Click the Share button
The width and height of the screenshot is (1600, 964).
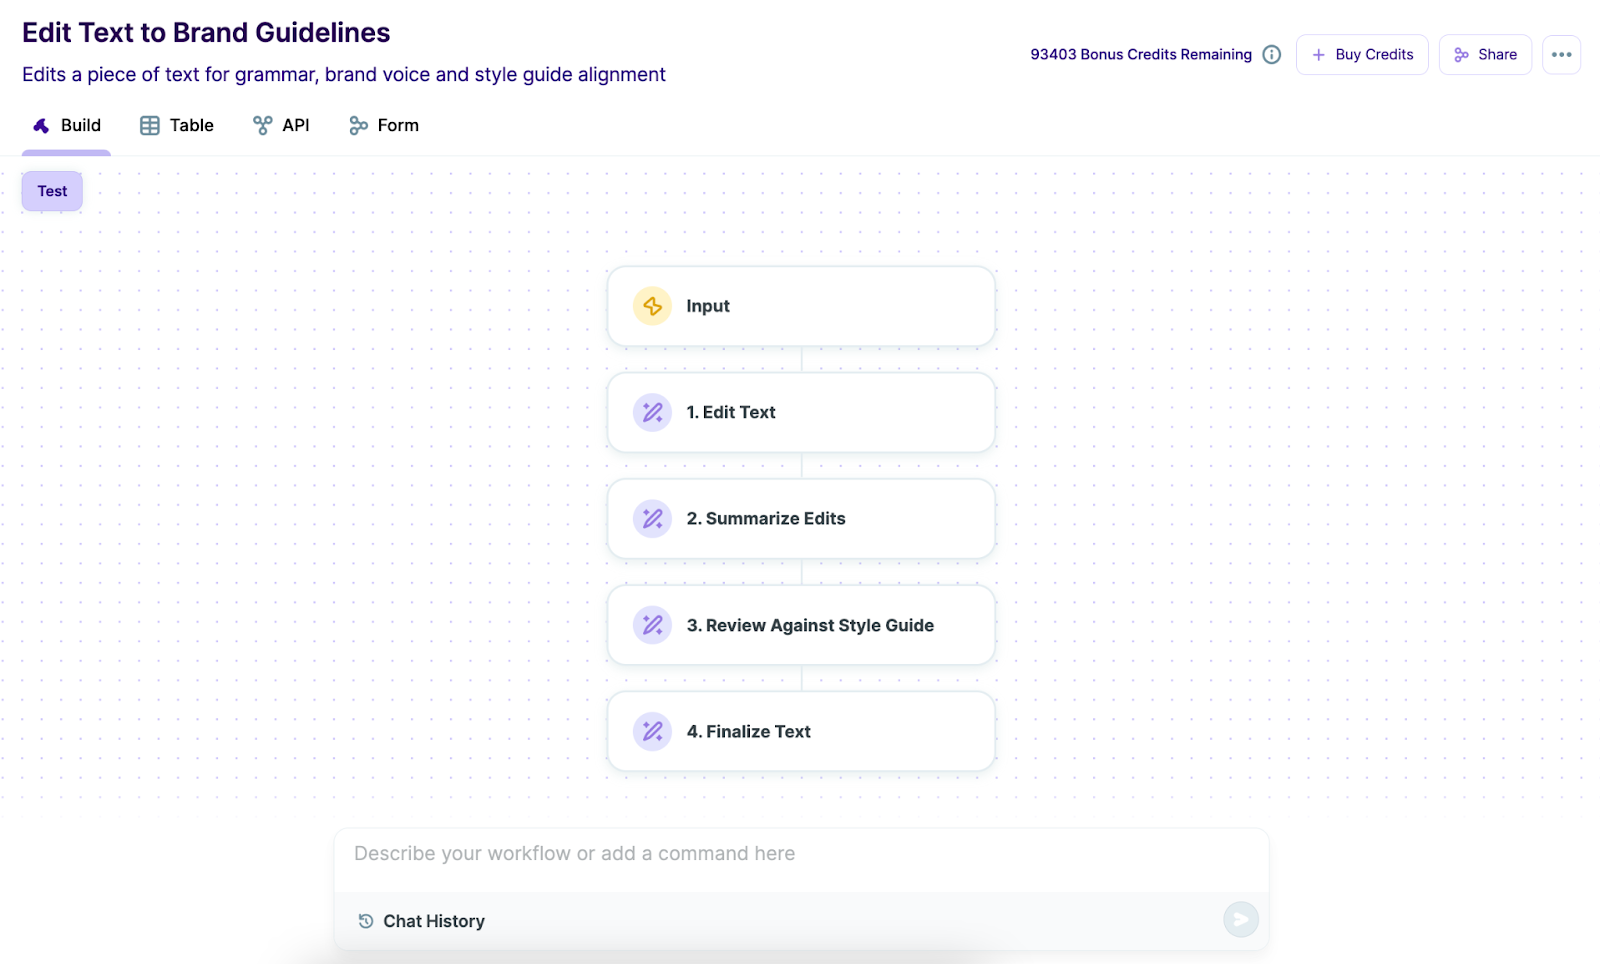[1485, 54]
